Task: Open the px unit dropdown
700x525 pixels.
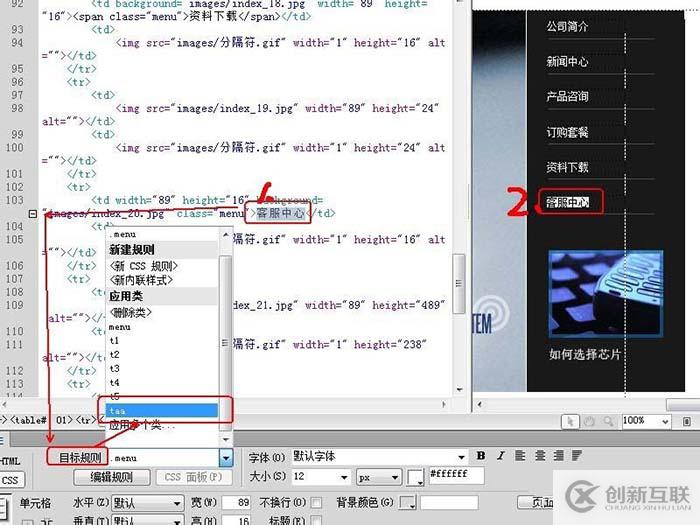Action: [379, 477]
